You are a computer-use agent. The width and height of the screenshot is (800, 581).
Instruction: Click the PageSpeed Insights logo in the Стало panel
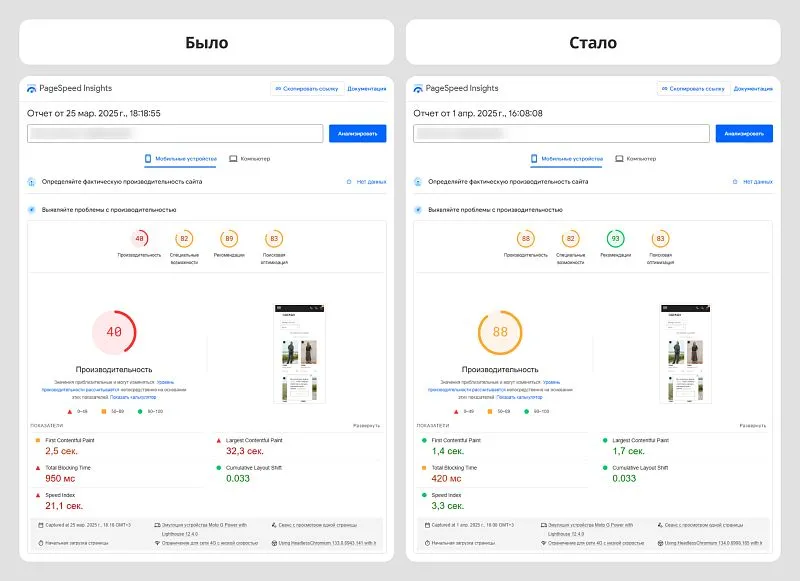(x=418, y=89)
